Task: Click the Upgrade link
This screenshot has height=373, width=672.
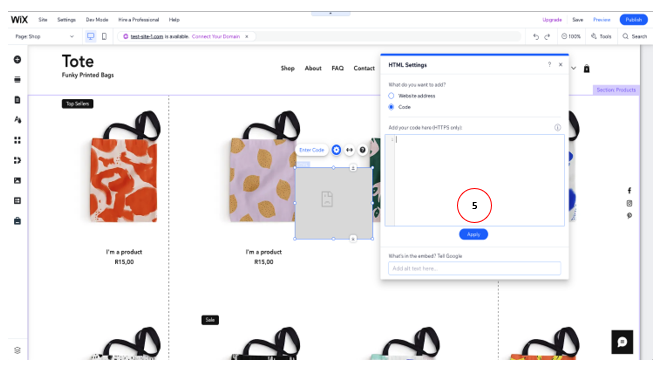Action: [x=552, y=20]
